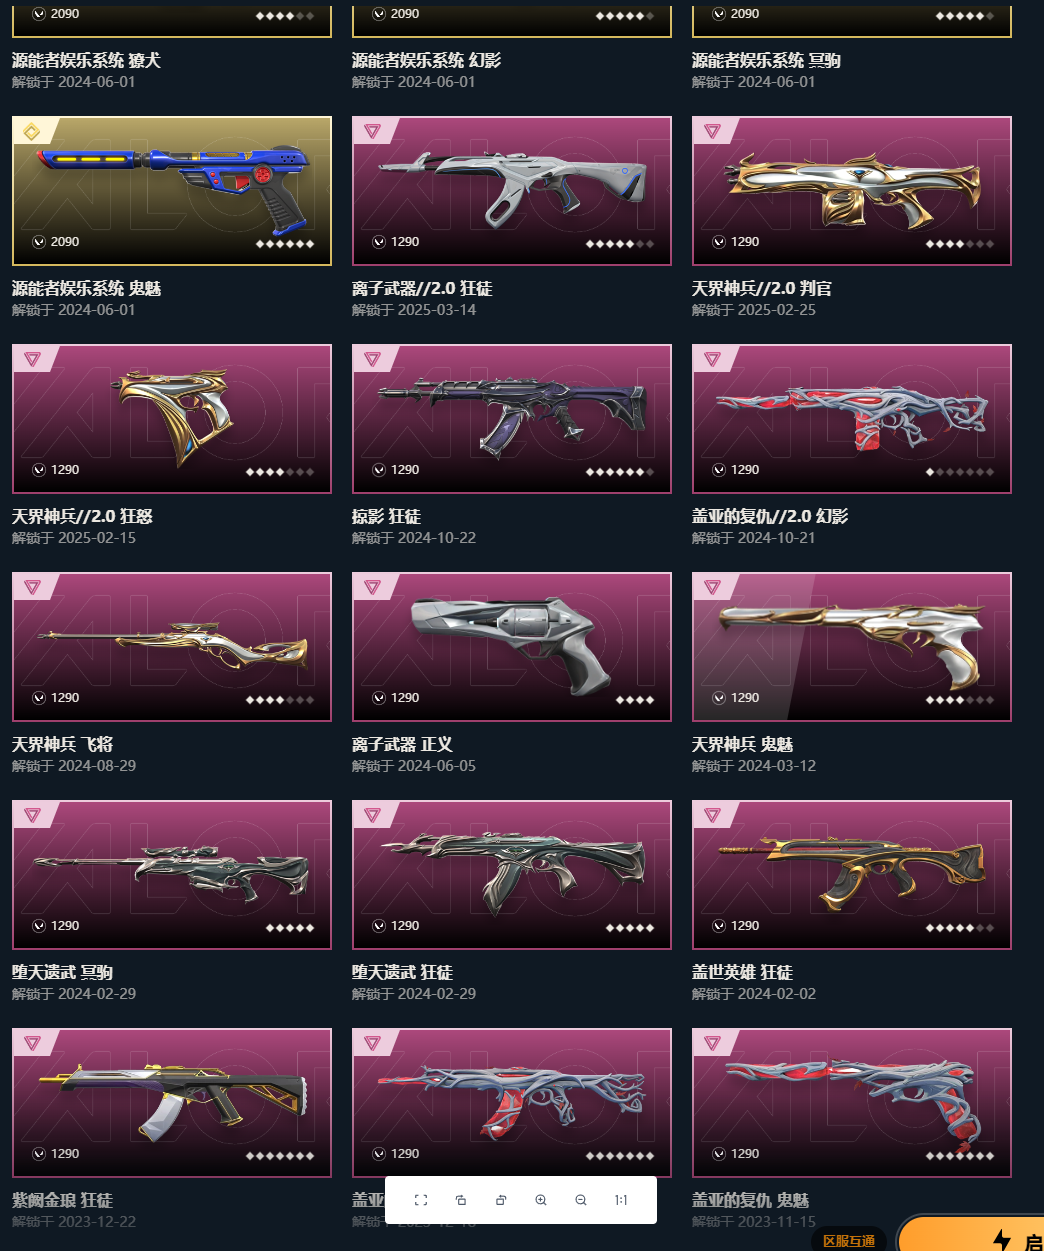
Task: Click pink tier badge on 离子武器//2.0 狂徒 card
Action: 372,131
